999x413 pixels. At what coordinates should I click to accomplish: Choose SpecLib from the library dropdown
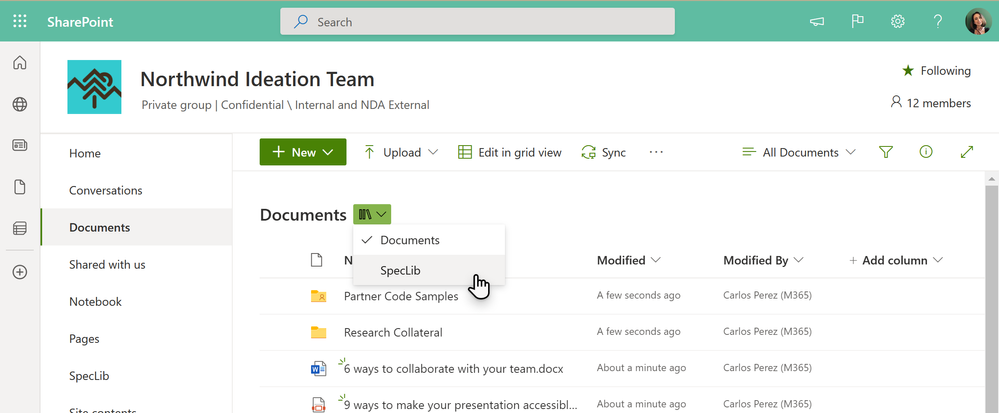pyautogui.click(x=429, y=271)
